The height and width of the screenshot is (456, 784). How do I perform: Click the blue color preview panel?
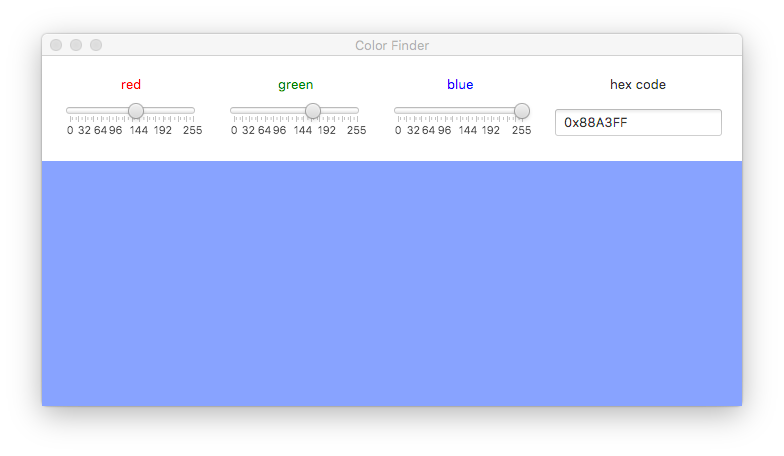pos(392,284)
